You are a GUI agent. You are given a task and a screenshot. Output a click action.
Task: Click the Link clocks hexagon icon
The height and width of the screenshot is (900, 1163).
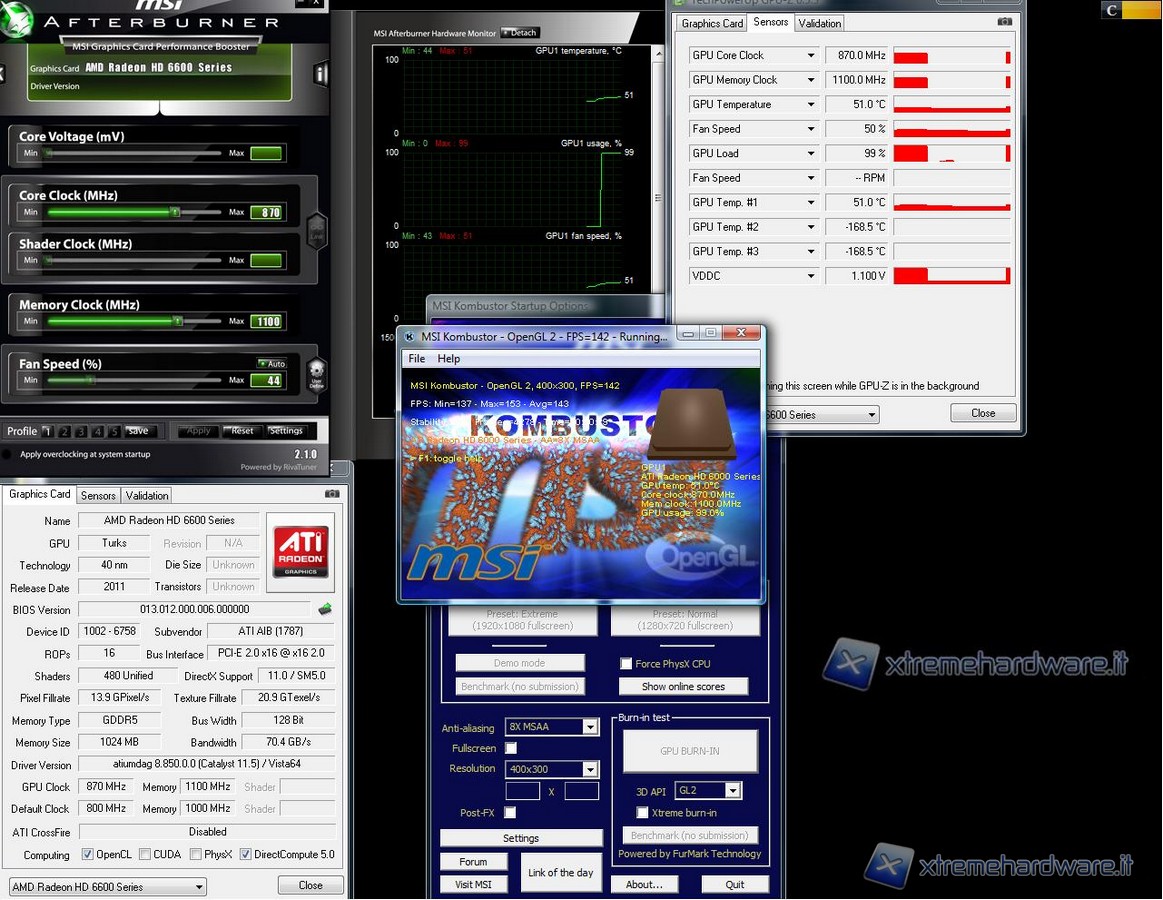click(316, 232)
